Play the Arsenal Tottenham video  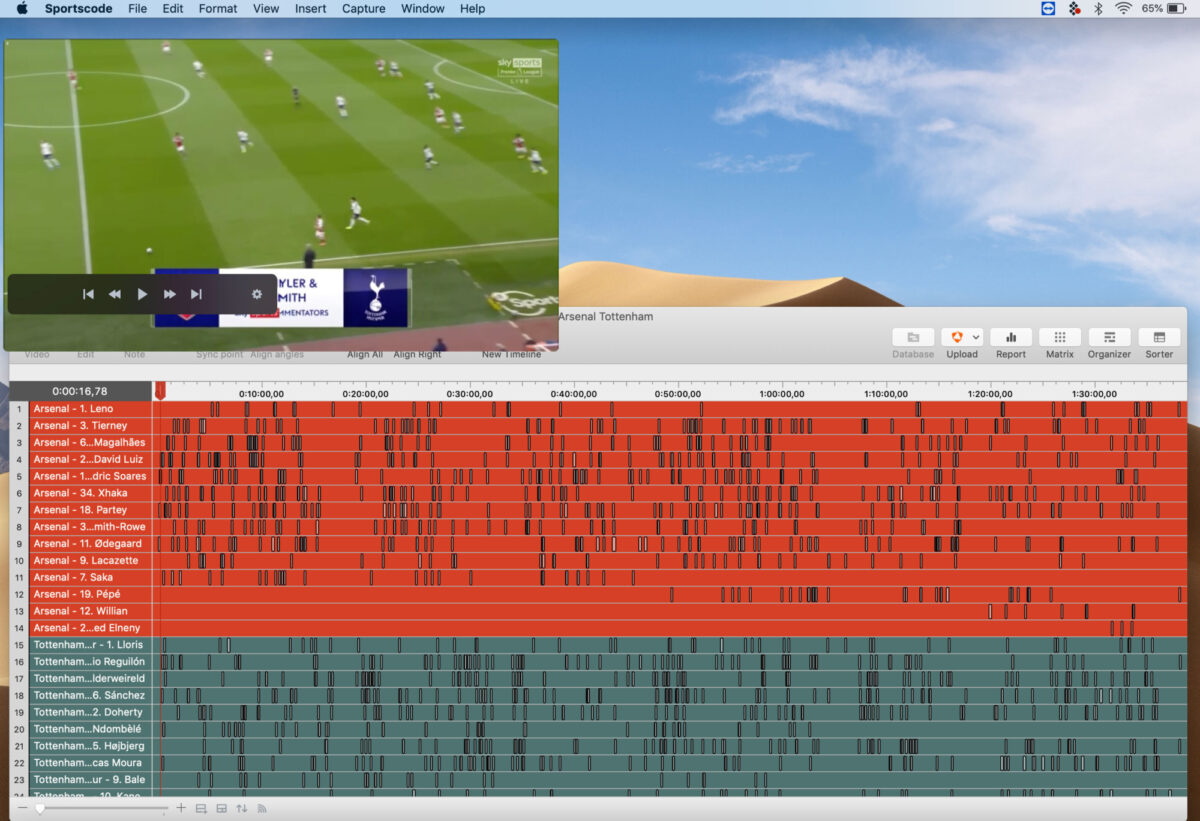[x=142, y=294]
